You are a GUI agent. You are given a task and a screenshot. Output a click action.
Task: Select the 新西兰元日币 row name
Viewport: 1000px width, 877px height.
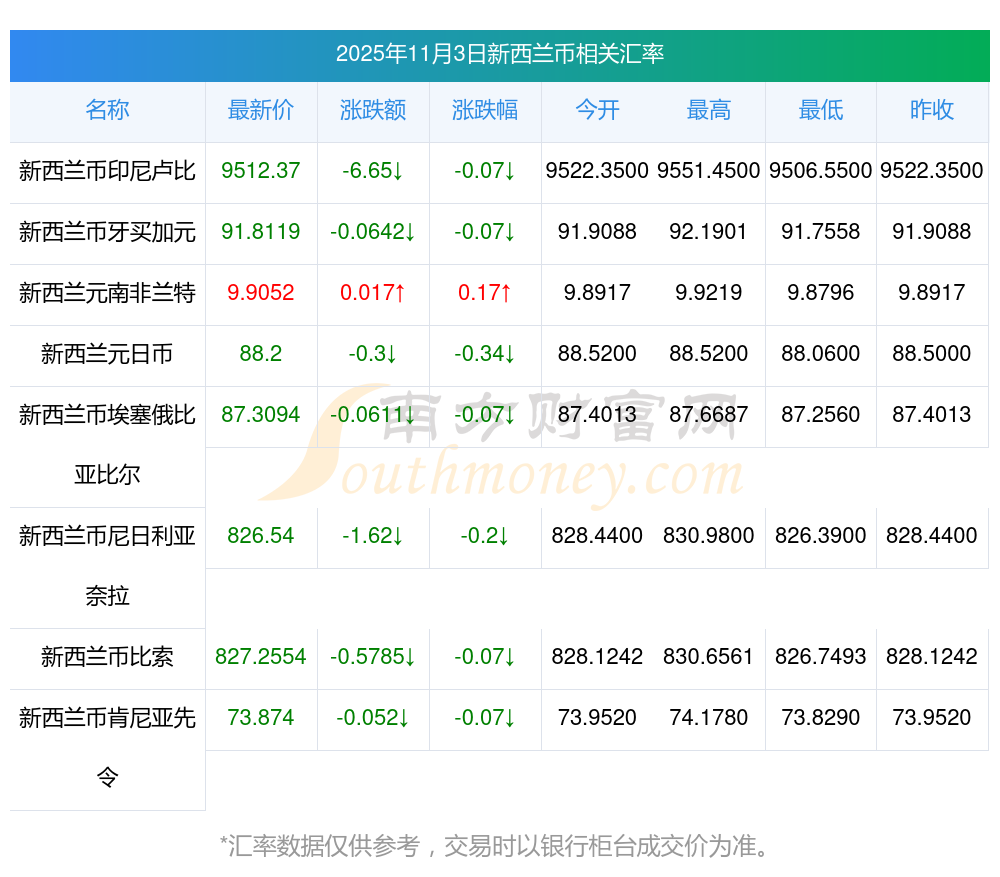107,354
